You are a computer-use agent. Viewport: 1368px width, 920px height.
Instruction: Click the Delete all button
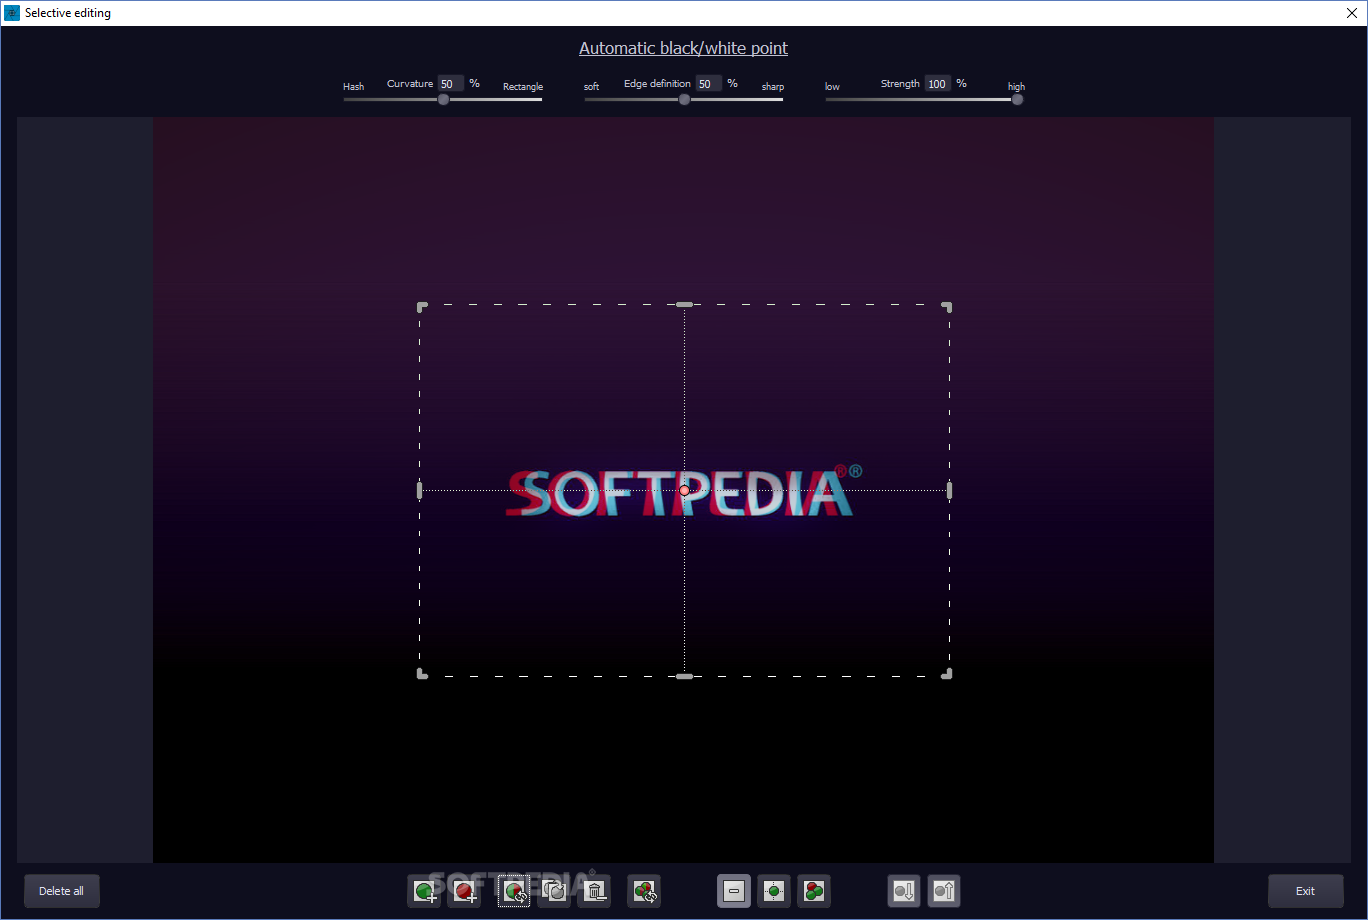pyautogui.click(x=62, y=891)
